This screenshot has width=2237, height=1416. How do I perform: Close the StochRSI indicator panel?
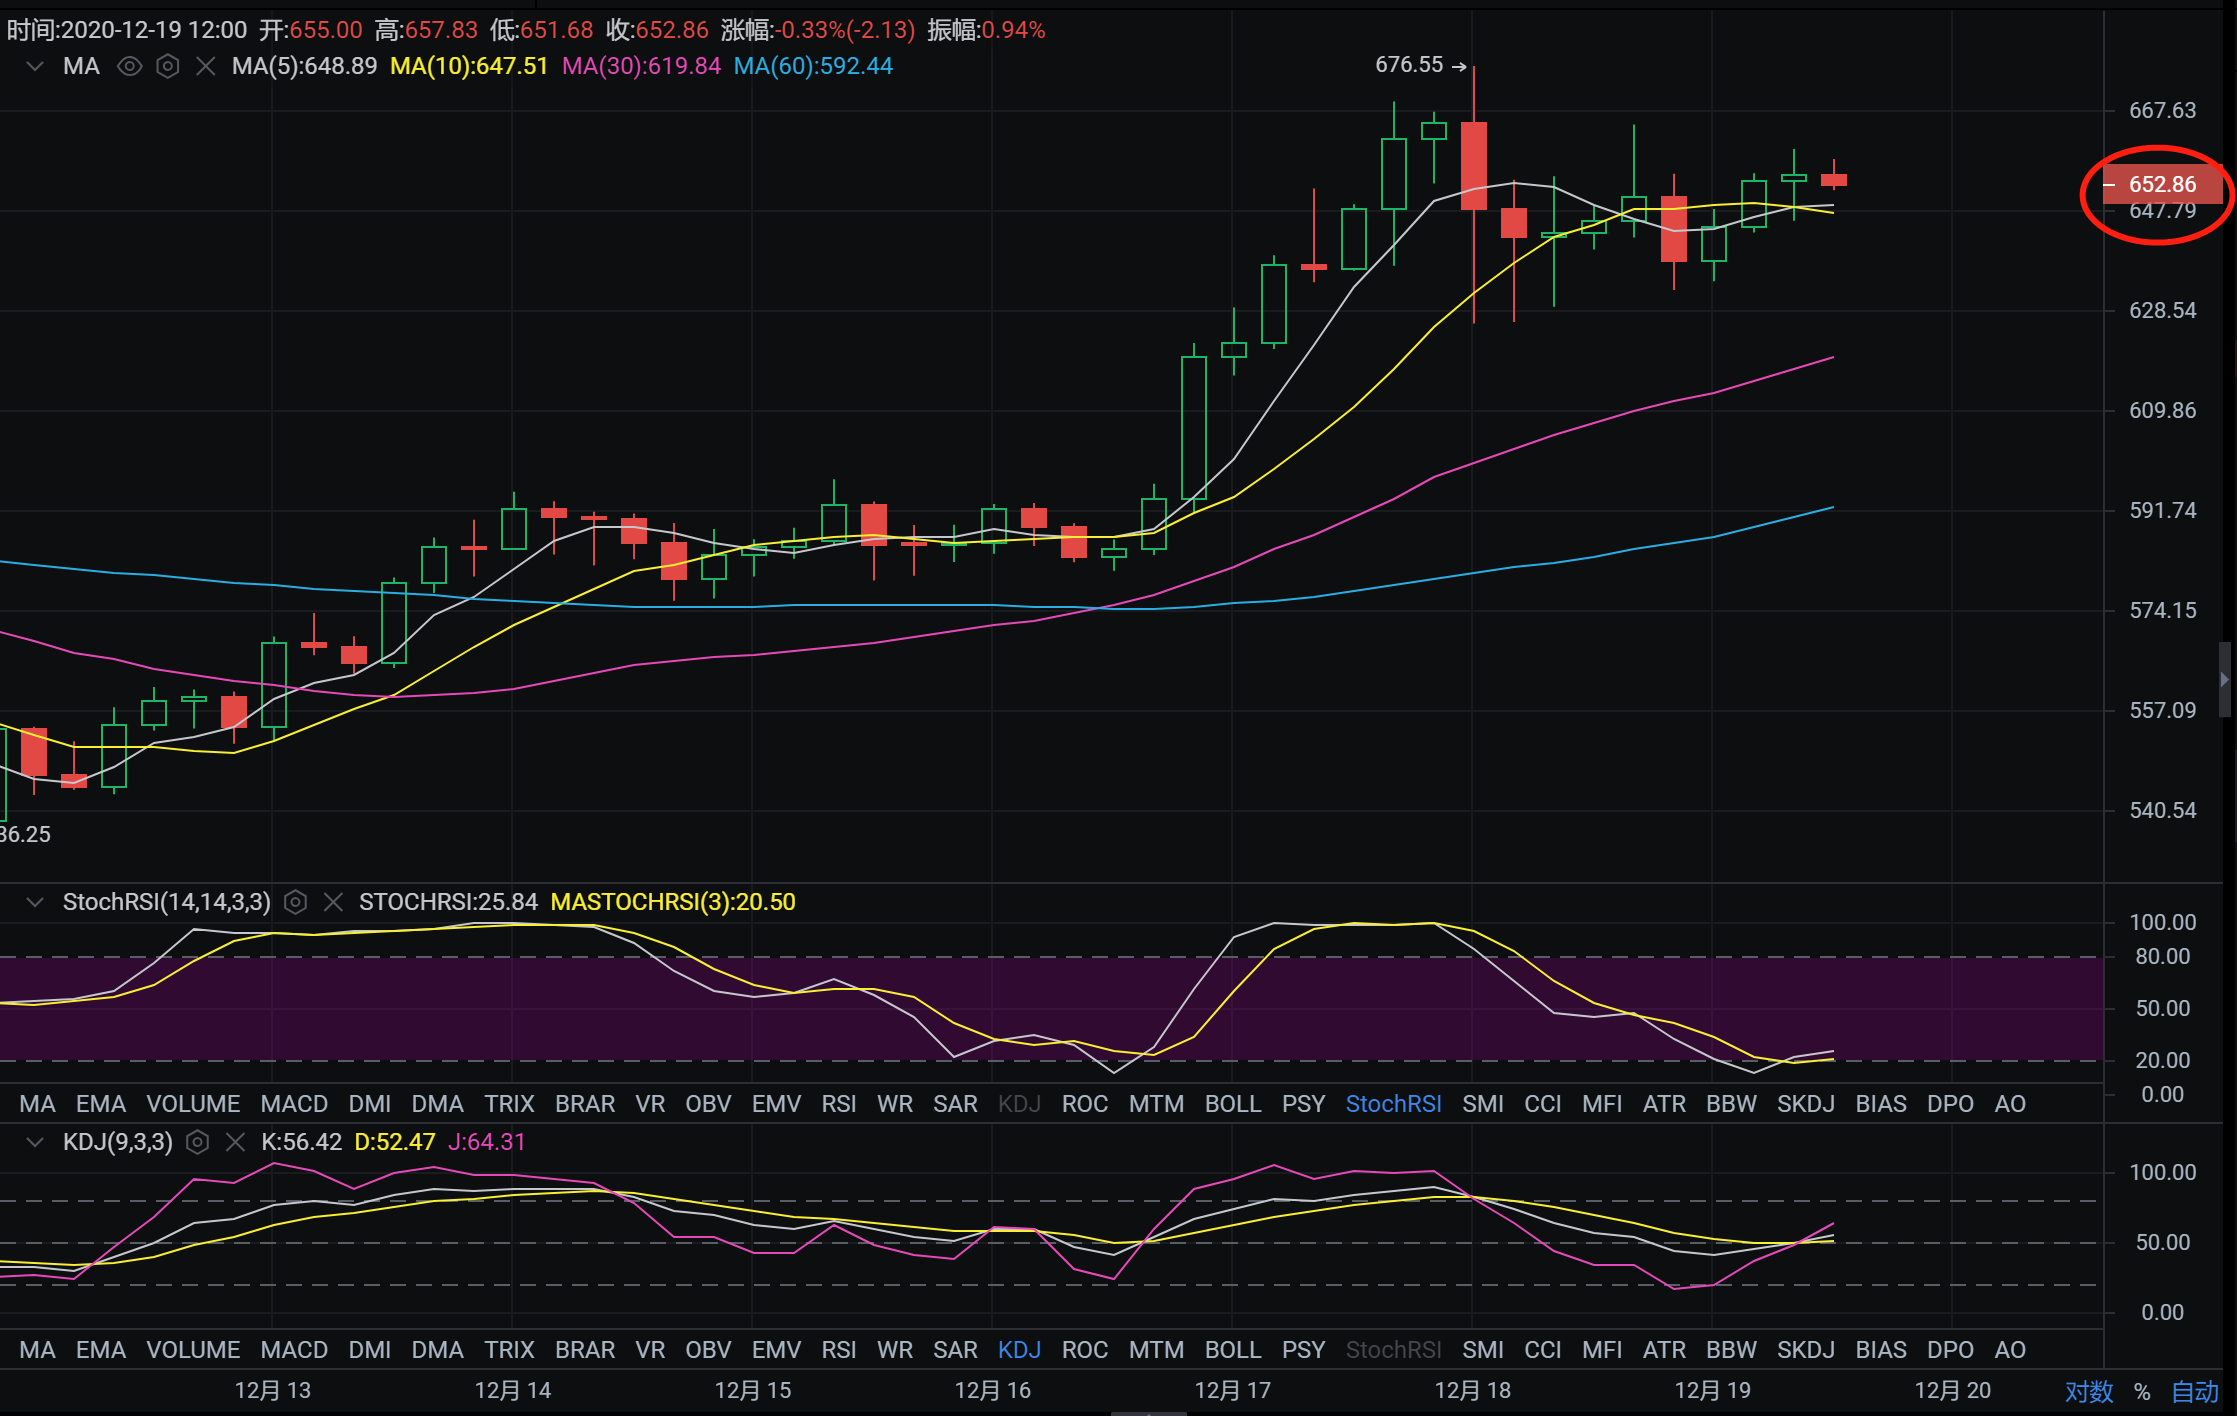coord(333,902)
